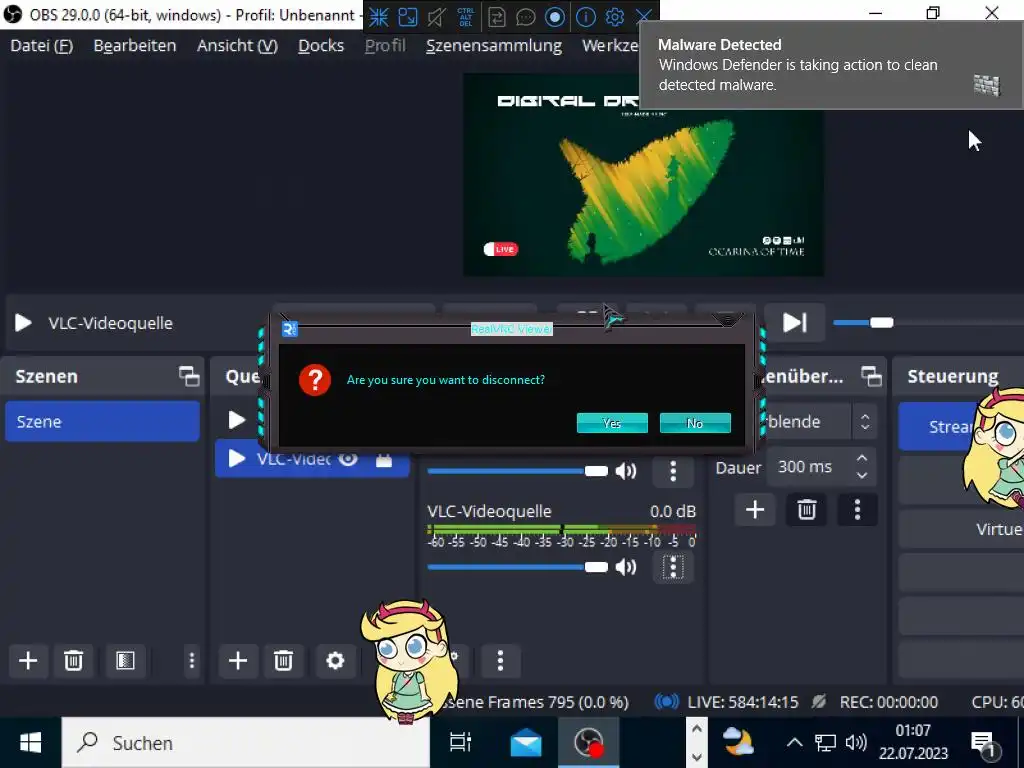Viewport: 1024px width, 768px height.
Task: Pop out the Szenenüberblendung dock
Action: click(x=871, y=376)
